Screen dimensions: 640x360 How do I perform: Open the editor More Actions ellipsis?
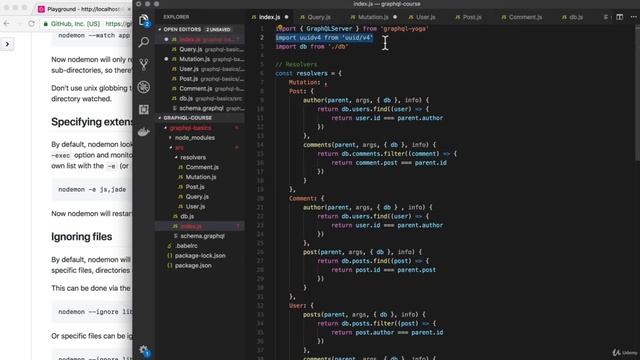[x=633, y=17]
